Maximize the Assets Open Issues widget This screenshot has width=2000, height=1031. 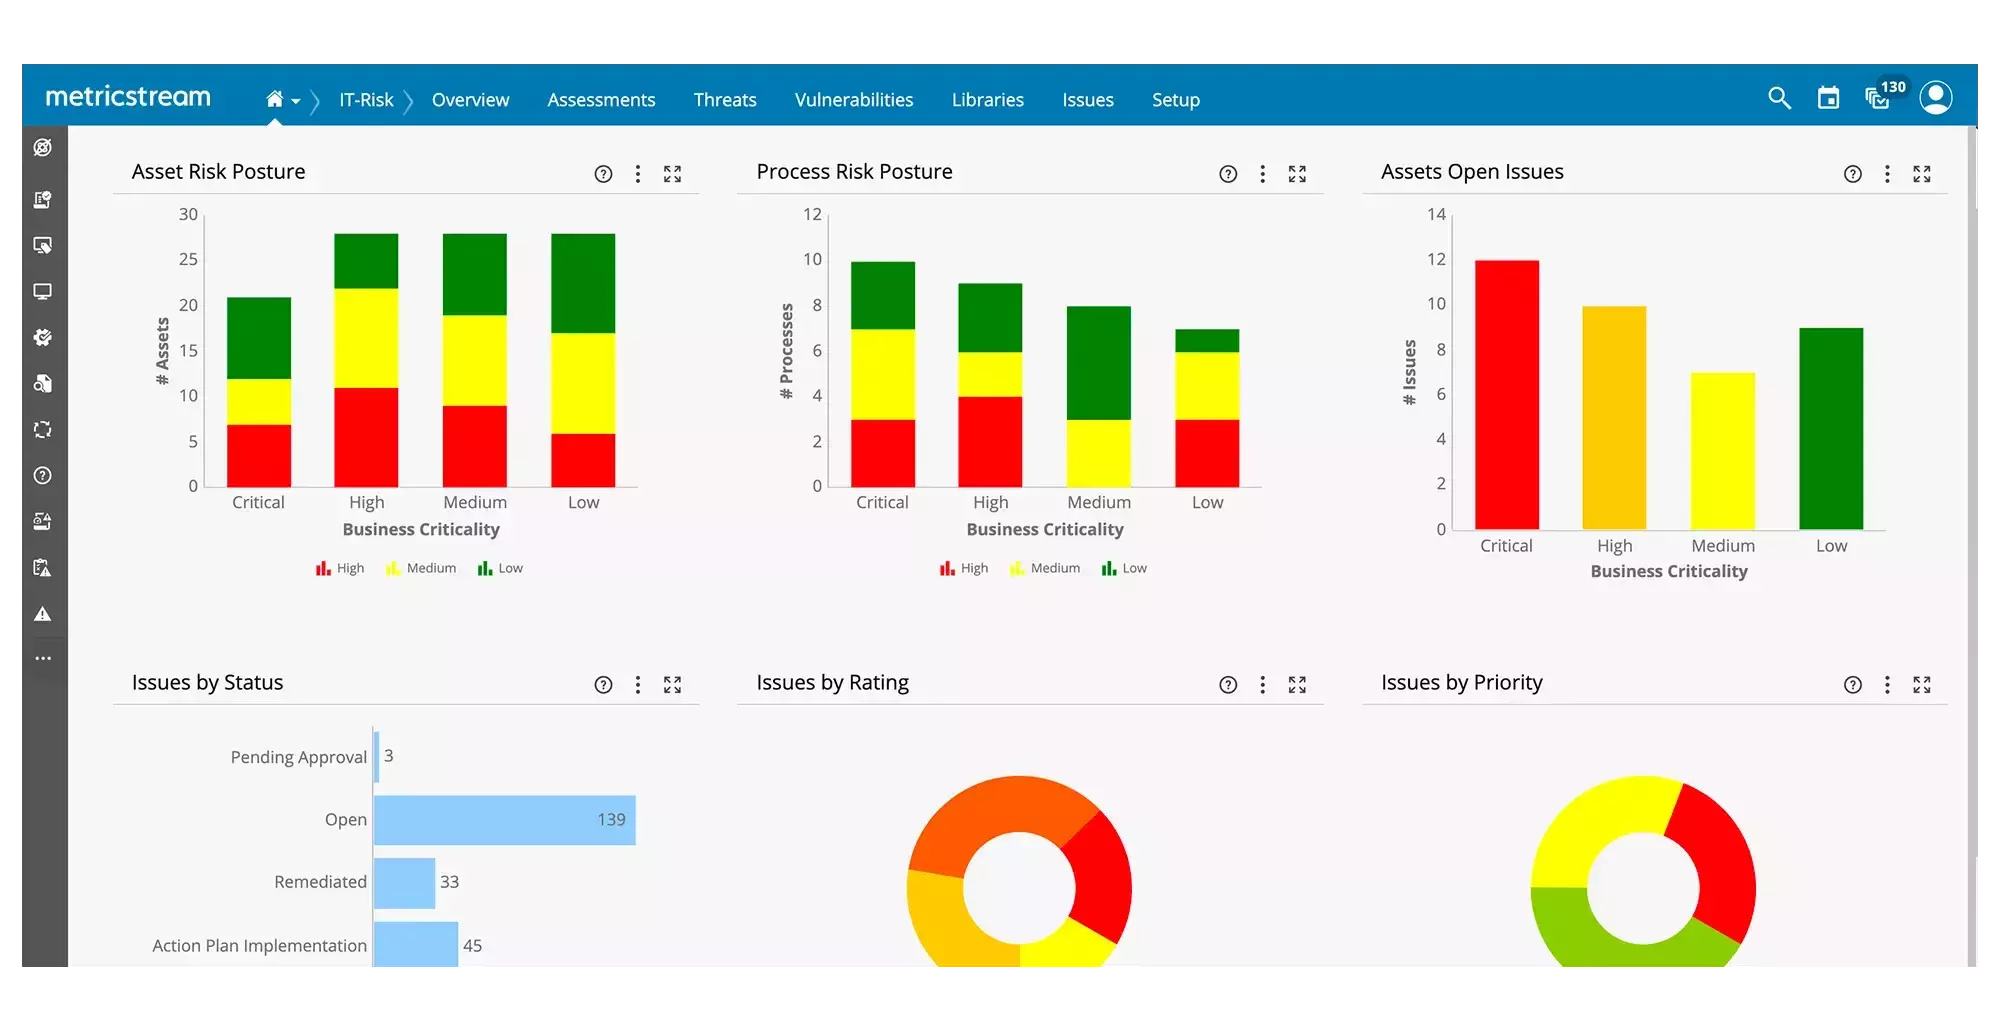1922,174
